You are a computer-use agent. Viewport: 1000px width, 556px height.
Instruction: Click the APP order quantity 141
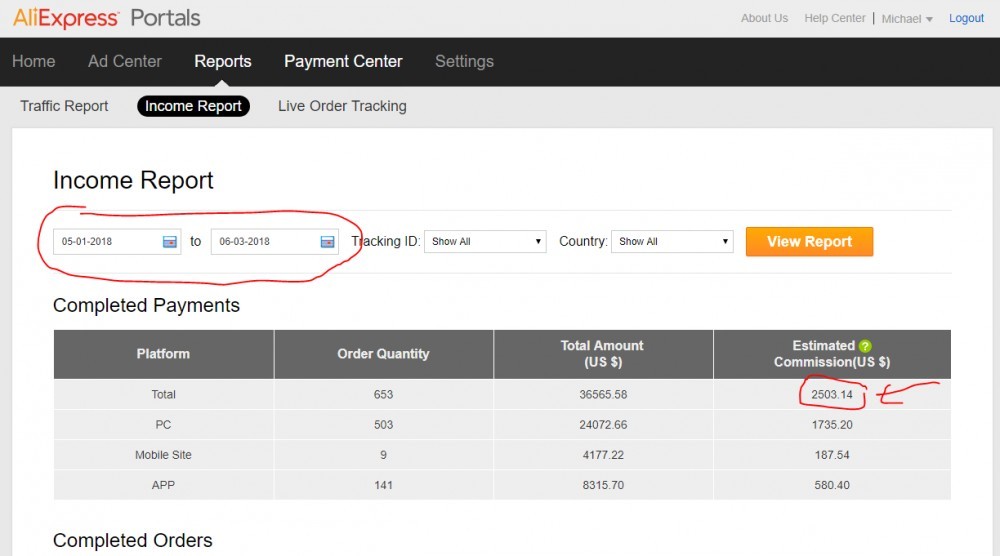pyautogui.click(x=383, y=485)
